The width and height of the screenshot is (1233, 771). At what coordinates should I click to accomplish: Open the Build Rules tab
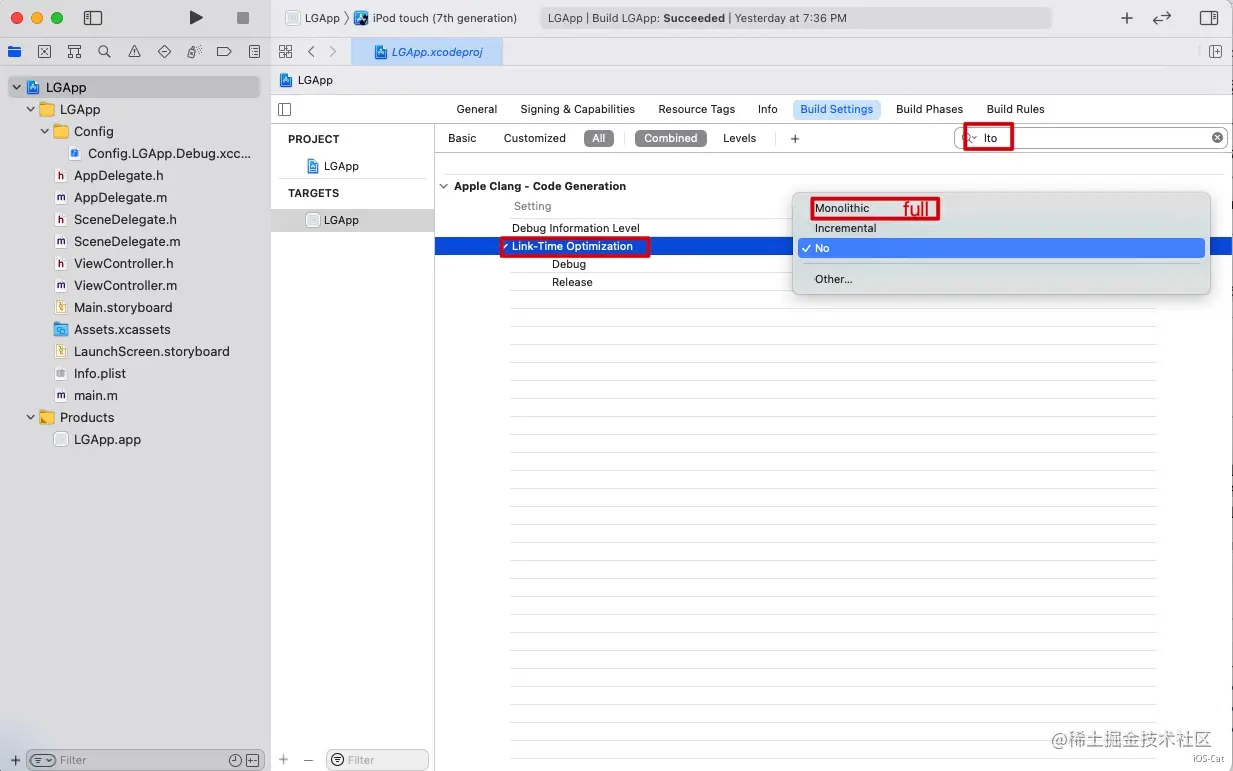click(1015, 109)
